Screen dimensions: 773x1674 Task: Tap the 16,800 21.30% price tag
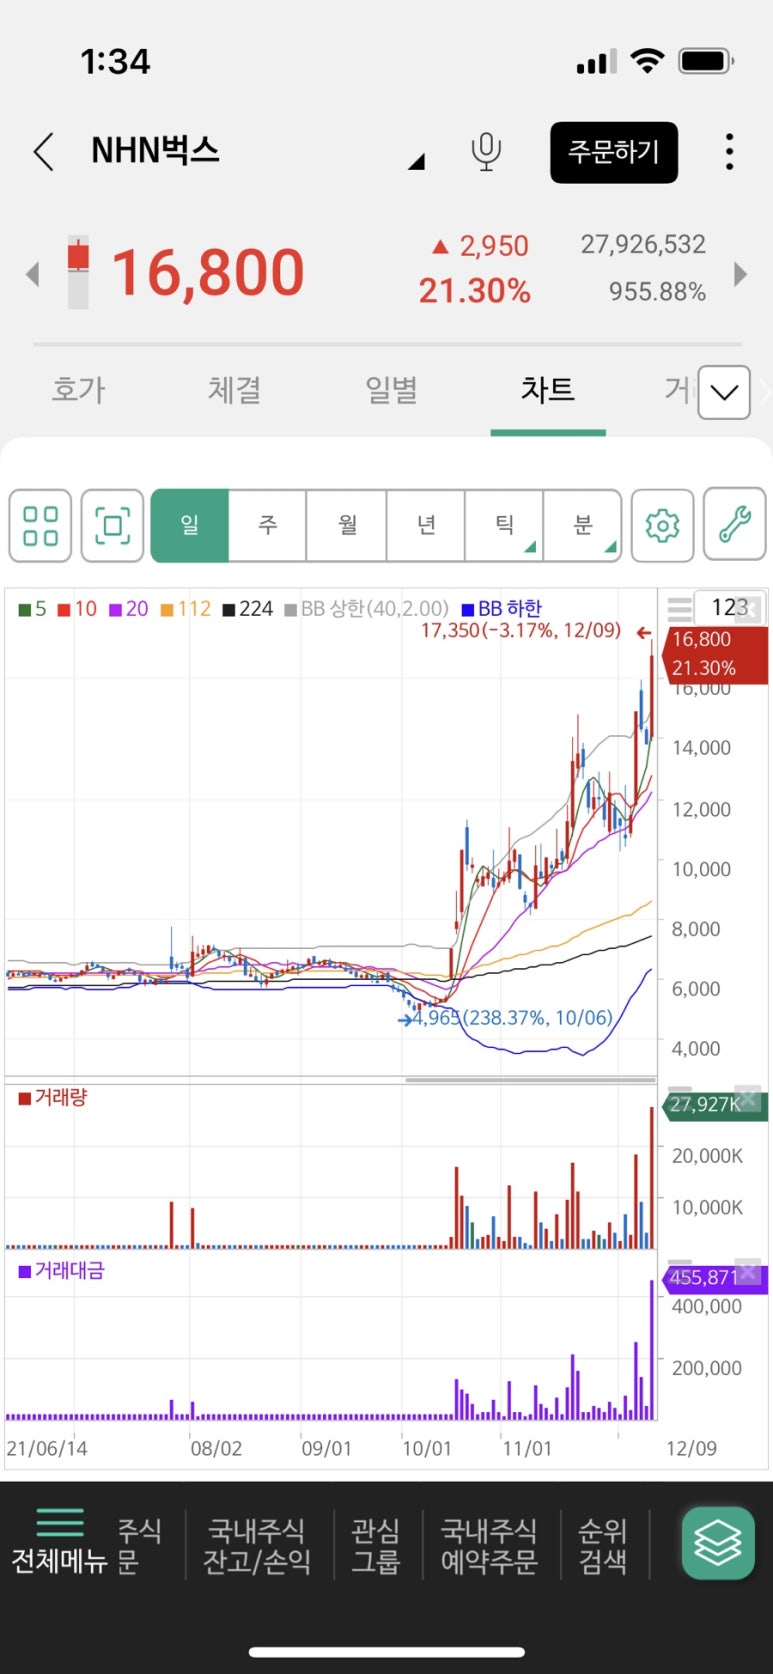714,654
